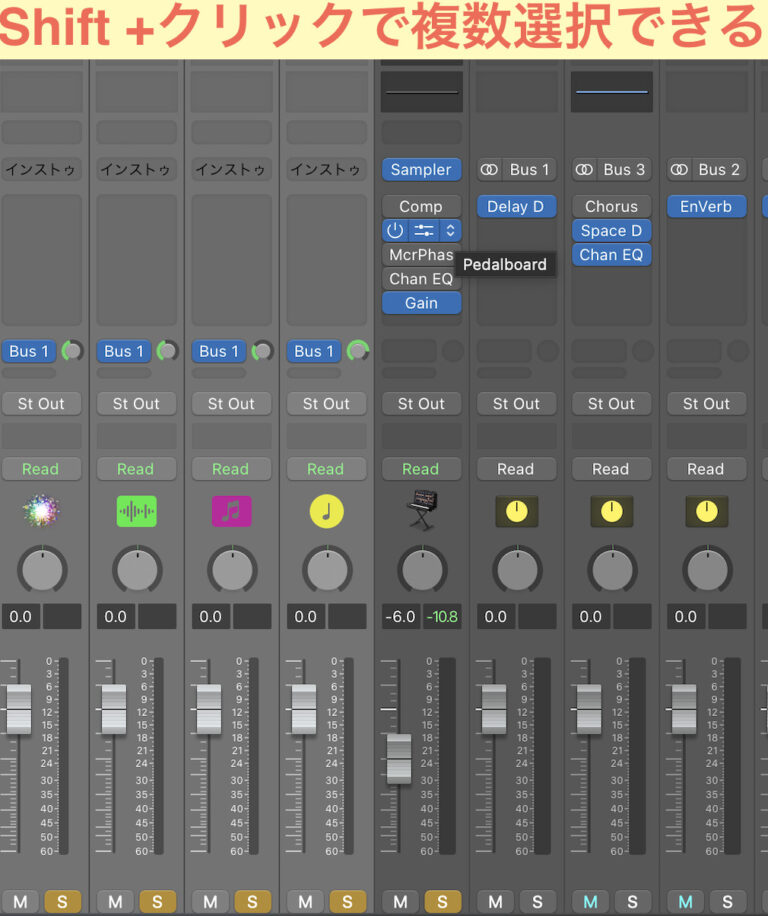Open Read automation menu on Sampler channel
The width and height of the screenshot is (768, 916).
(422, 469)
